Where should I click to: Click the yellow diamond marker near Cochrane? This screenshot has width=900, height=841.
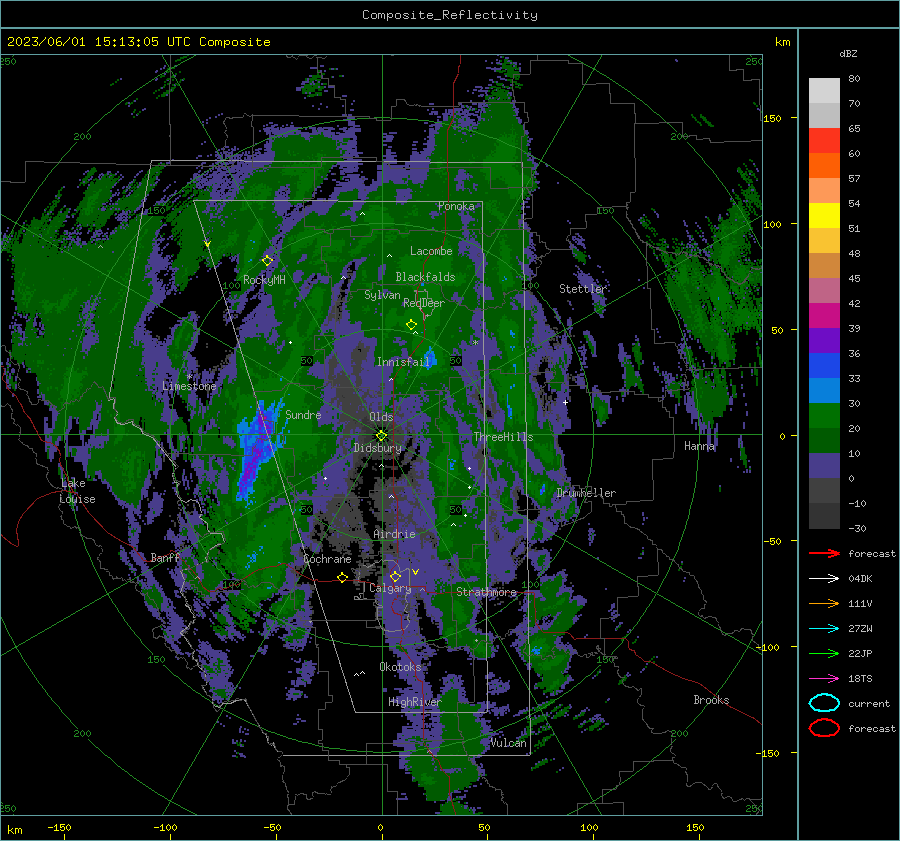coord(343,578)
